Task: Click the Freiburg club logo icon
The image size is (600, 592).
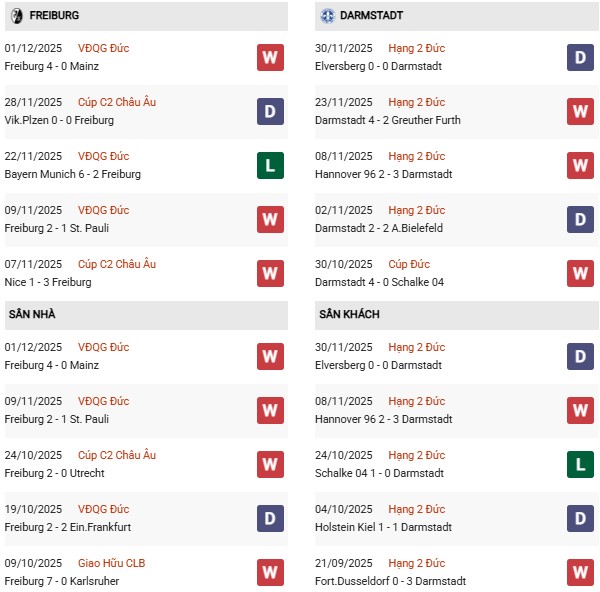Action: [15, 16]
